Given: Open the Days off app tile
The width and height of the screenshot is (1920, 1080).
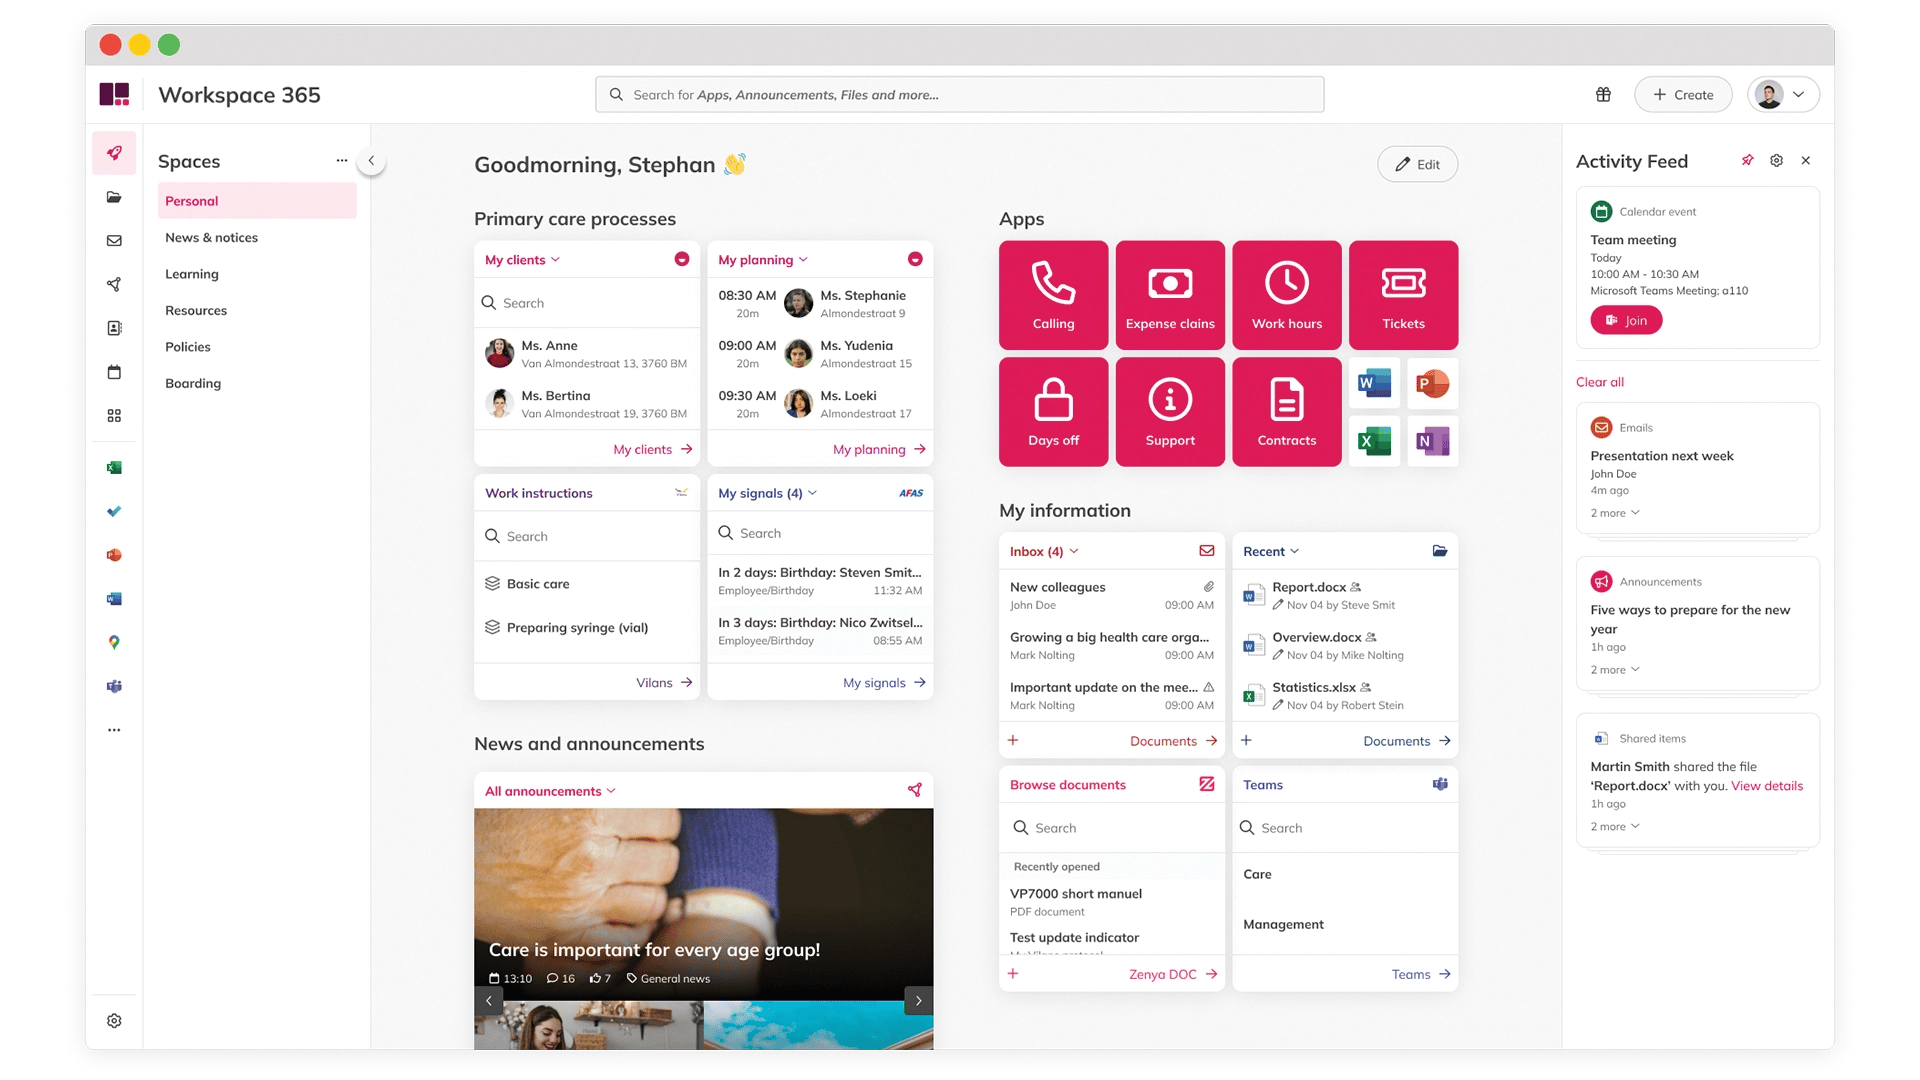Looking at the screenshot, I should click(x=1053, y=412).
